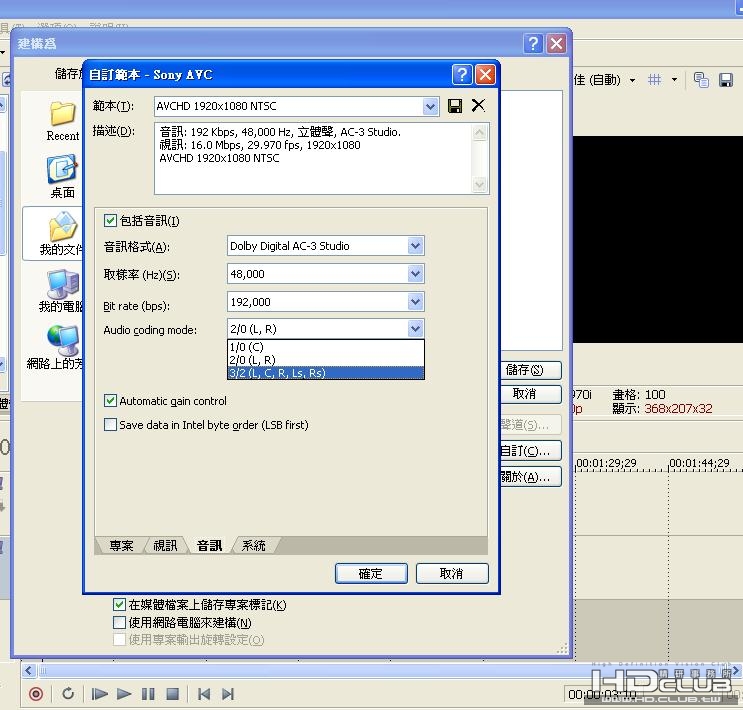Play from start in transport bar
The image size is (743, 710).
99,694
